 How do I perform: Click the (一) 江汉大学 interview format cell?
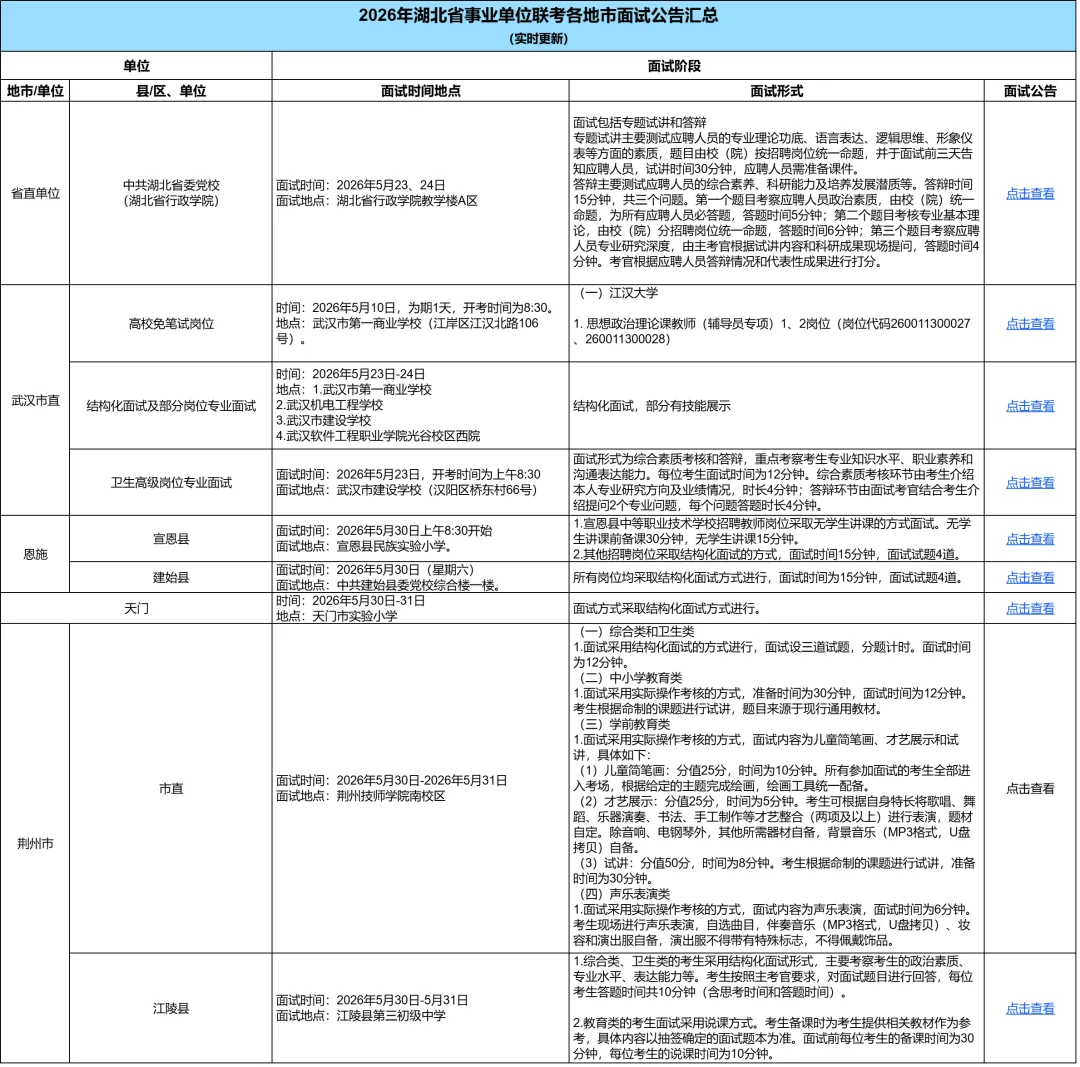click(776, 323)
